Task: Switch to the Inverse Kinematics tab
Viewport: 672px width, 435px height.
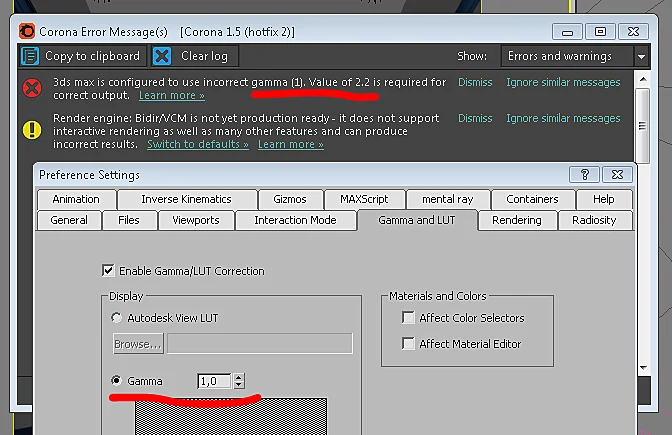Action: [x=186, y=199]
